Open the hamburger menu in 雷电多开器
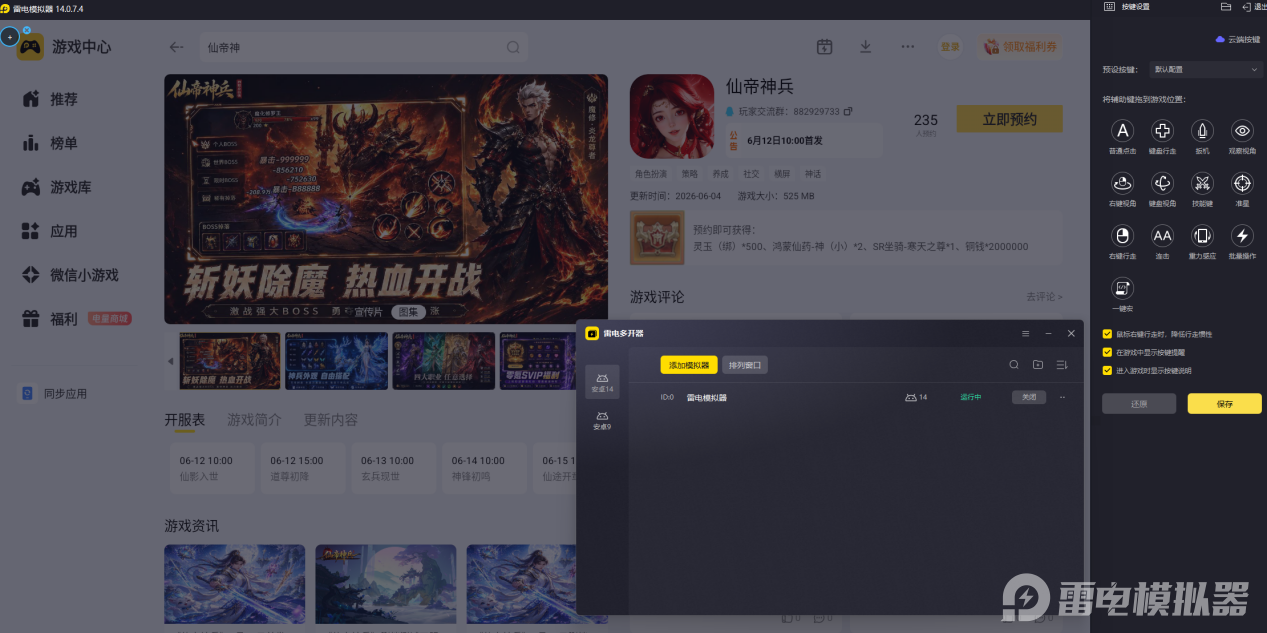Screen dimensions: 1267x633 pyautogui.click(x=1025, y=333)
